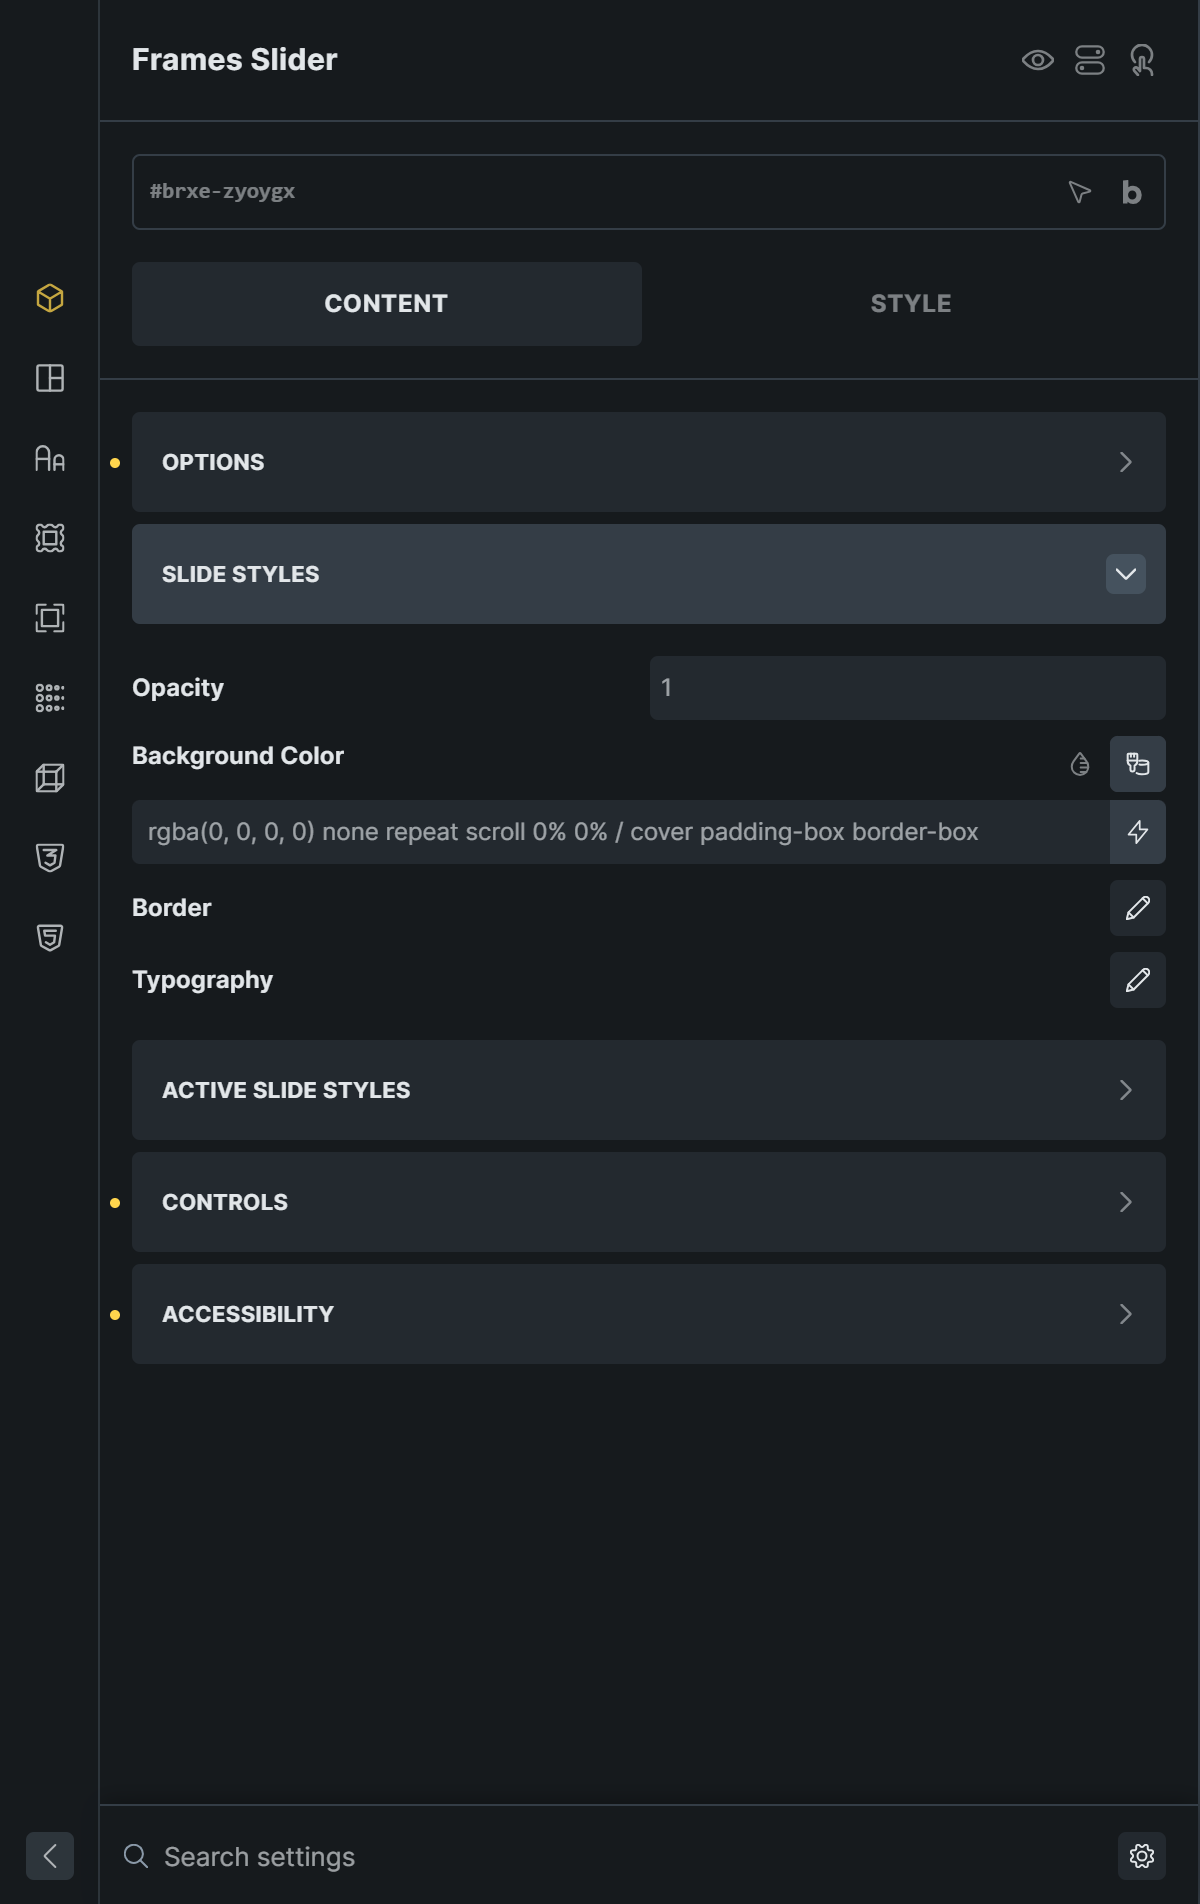Open the swatch button beside Background Color
Screen dimensions: 1200x1904
point(1138,764)
